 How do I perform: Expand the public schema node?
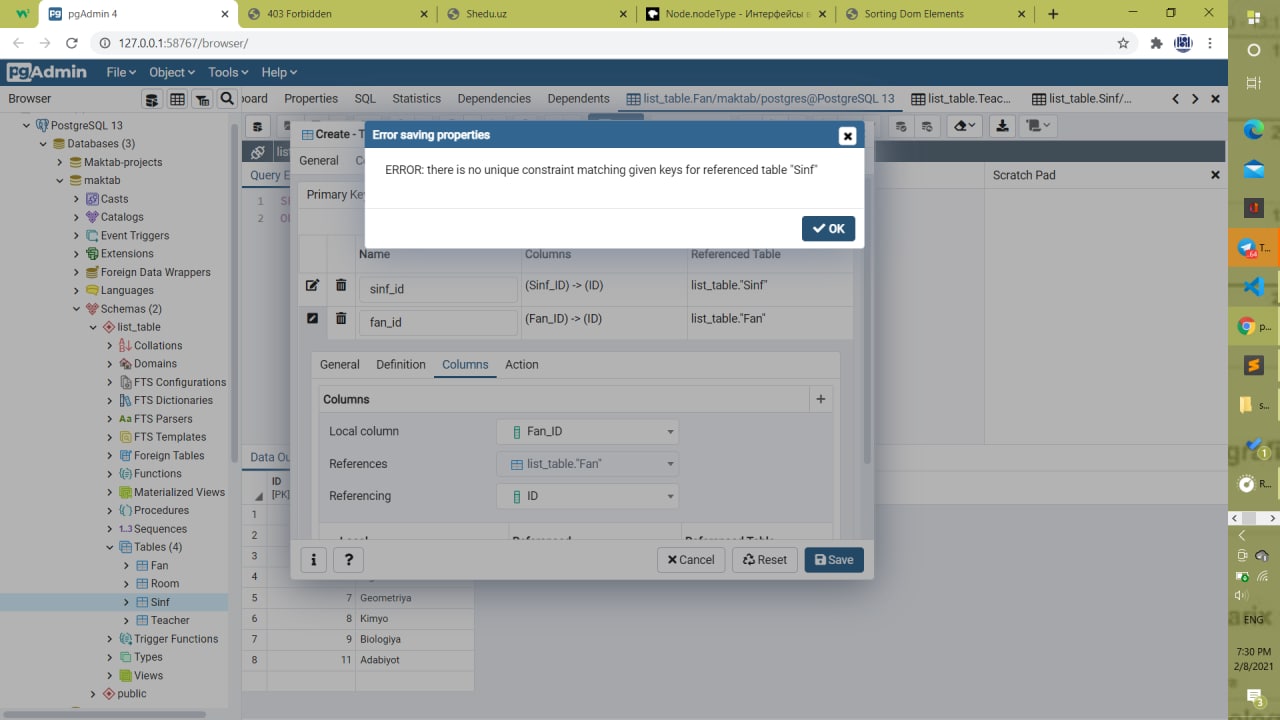coord(94,694)
